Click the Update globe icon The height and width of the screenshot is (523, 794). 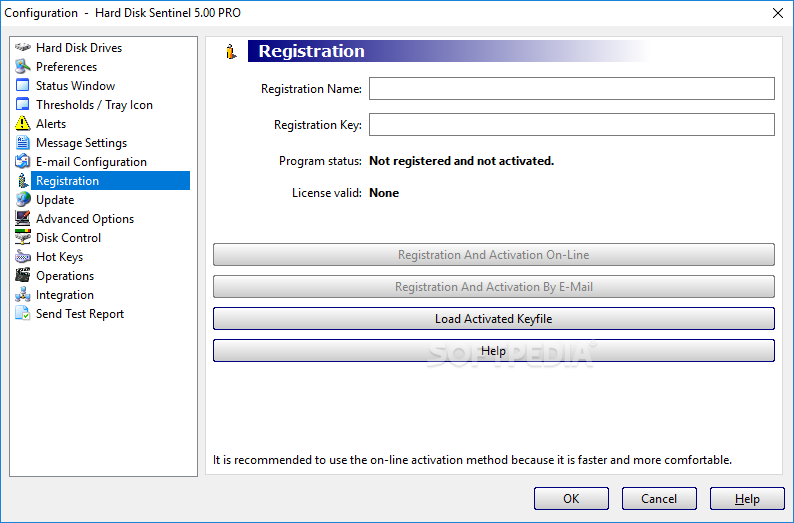click(23, 199)
